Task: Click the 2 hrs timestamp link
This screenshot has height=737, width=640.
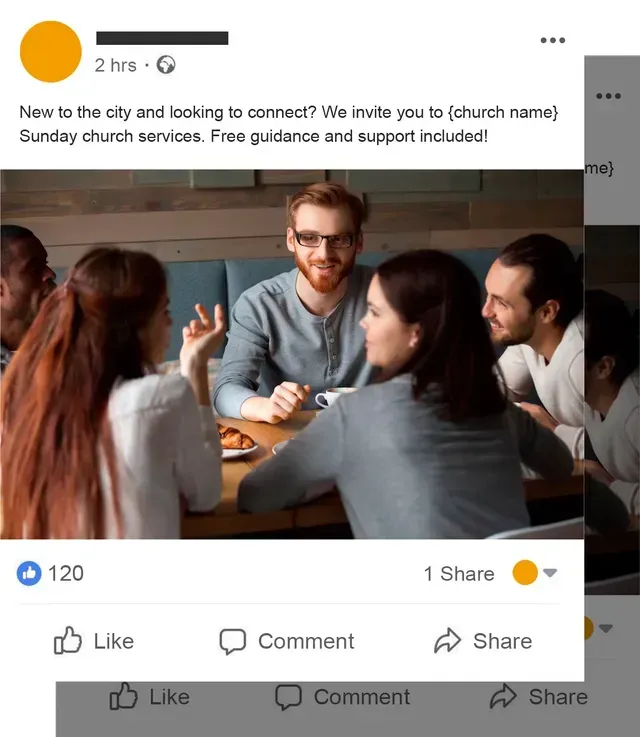Action: tap(116, 65)
